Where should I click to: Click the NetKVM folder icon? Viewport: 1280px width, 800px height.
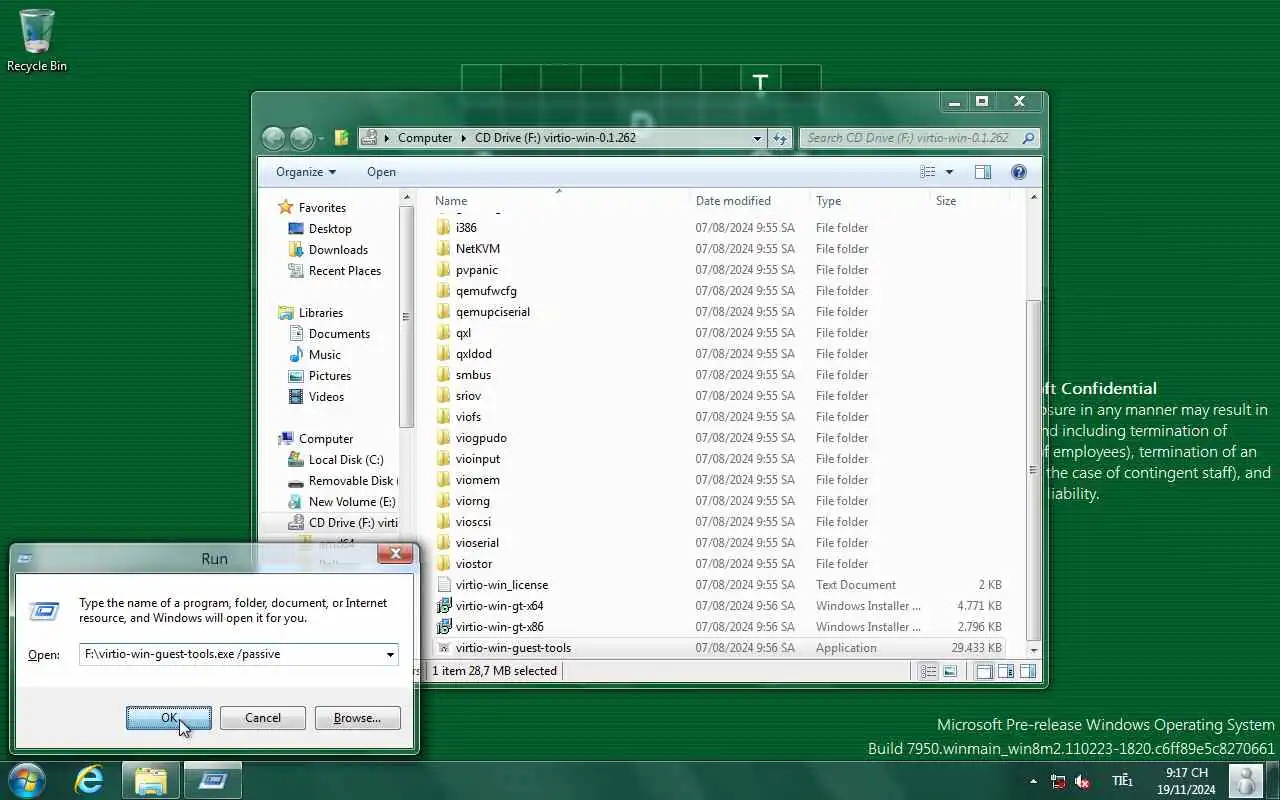444,249
